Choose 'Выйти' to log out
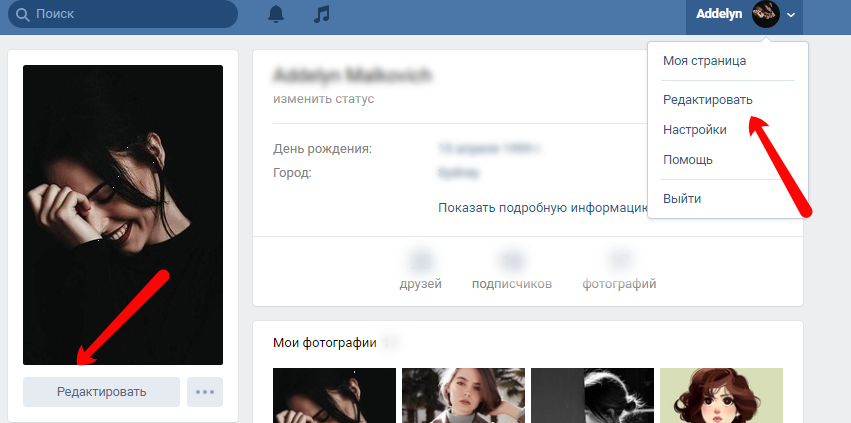851x423 pixels. tap(682, 198)
